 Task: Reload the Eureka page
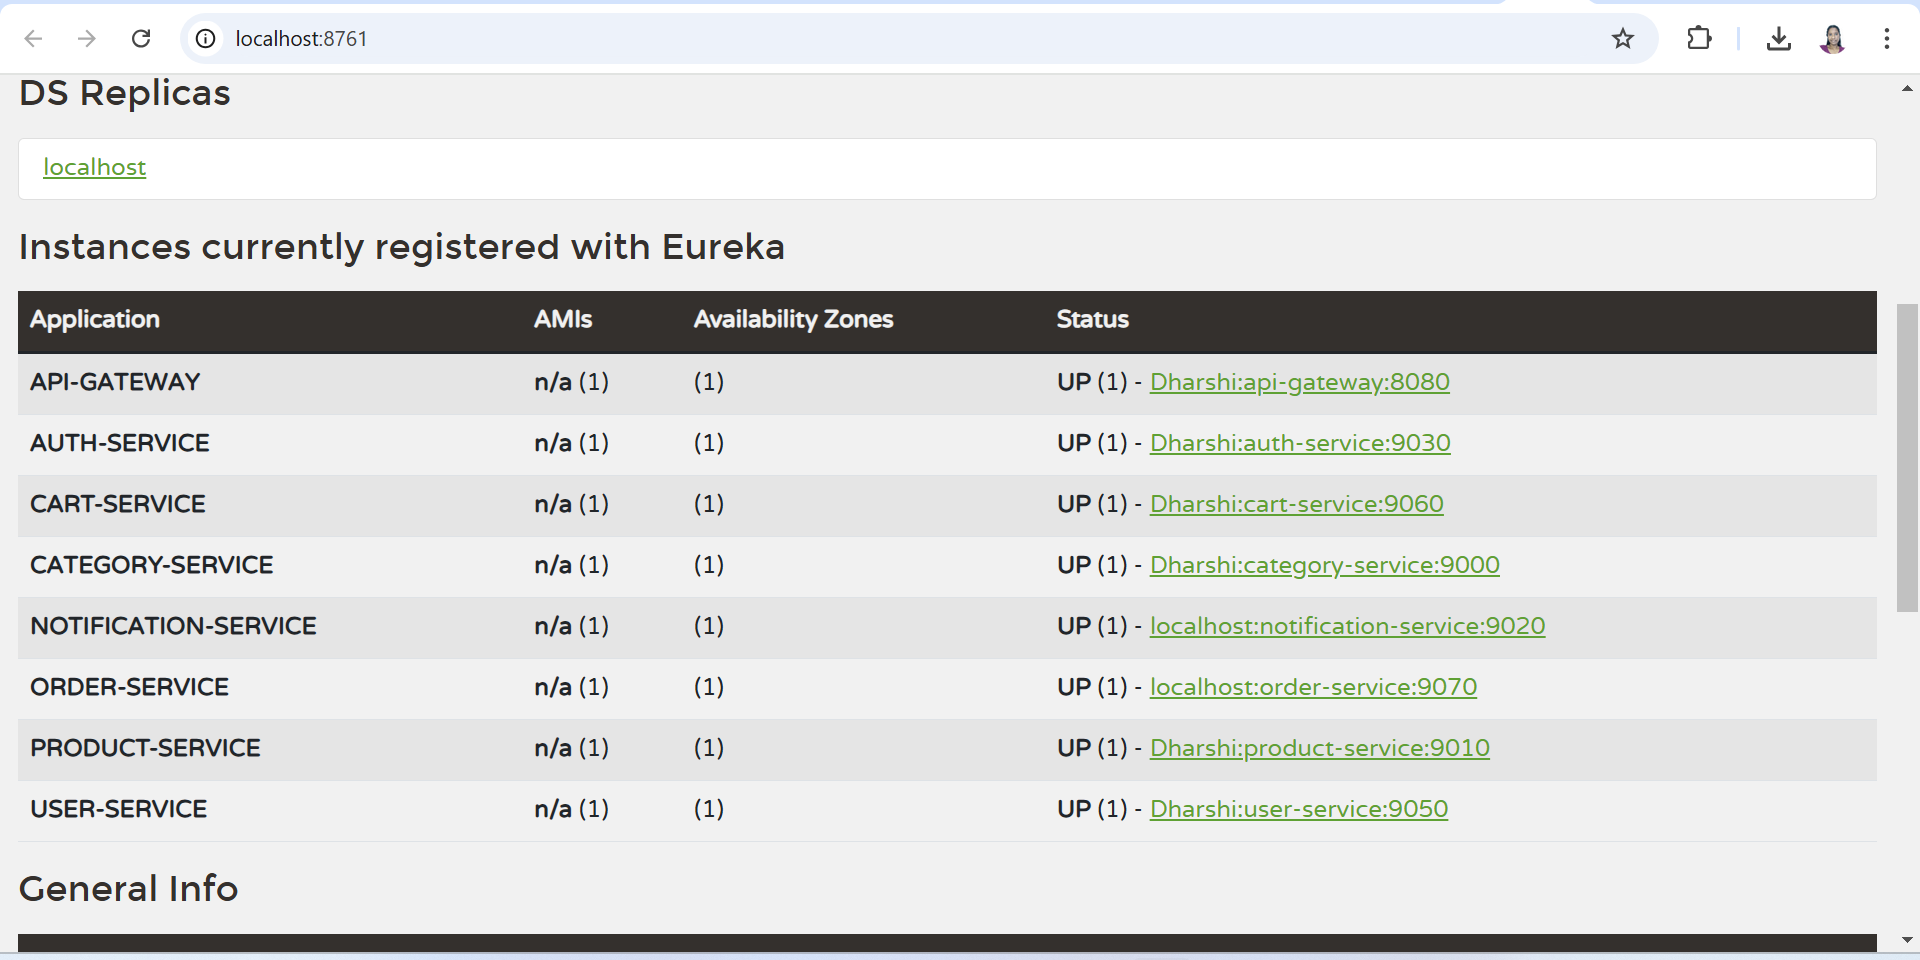(141, 38)
